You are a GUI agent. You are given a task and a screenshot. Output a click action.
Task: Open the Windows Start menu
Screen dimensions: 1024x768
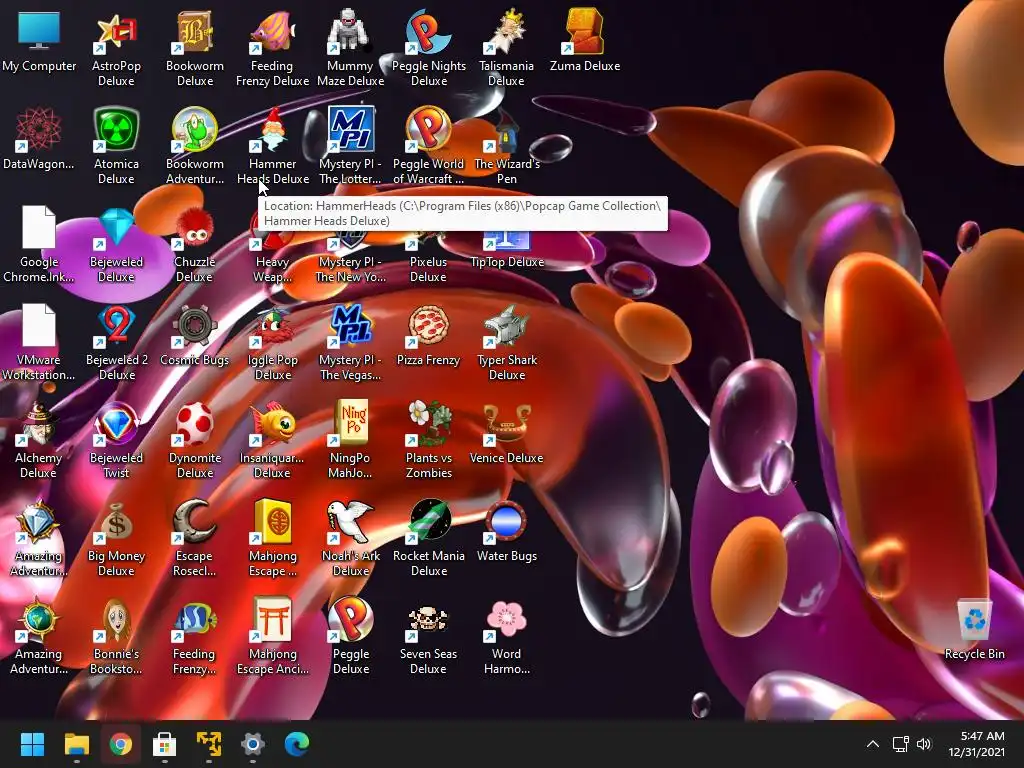point(32,744)
